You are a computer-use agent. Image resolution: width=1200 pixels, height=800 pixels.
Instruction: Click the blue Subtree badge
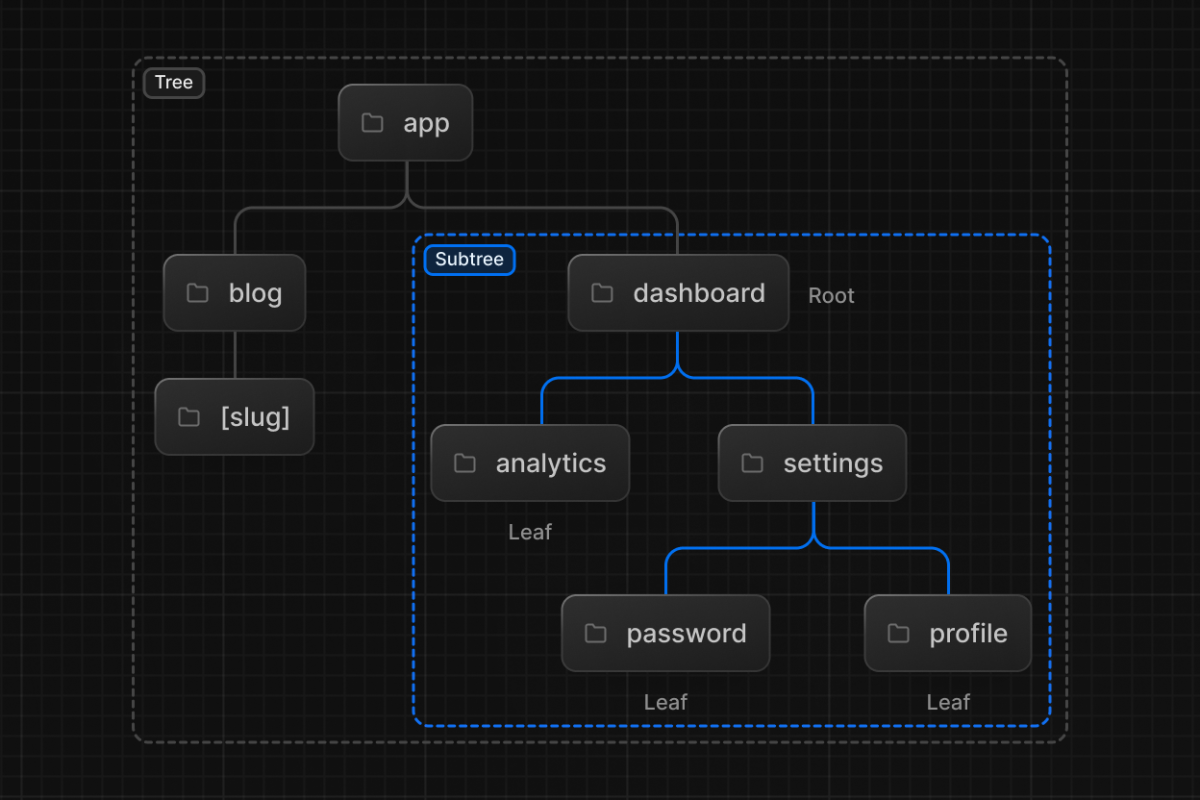tap(469, 260)
